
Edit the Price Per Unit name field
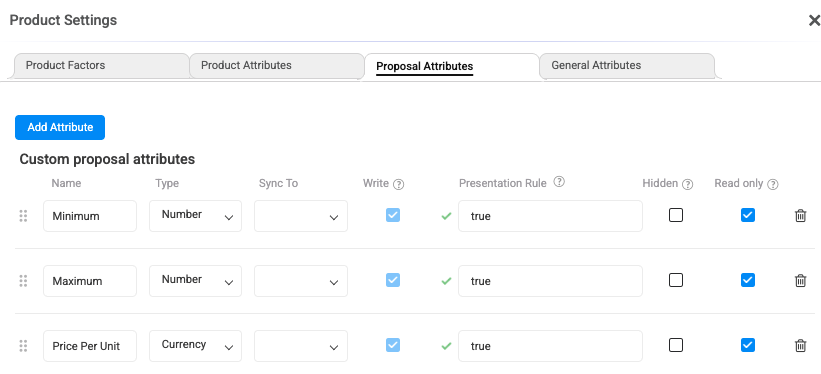(90, 346)
